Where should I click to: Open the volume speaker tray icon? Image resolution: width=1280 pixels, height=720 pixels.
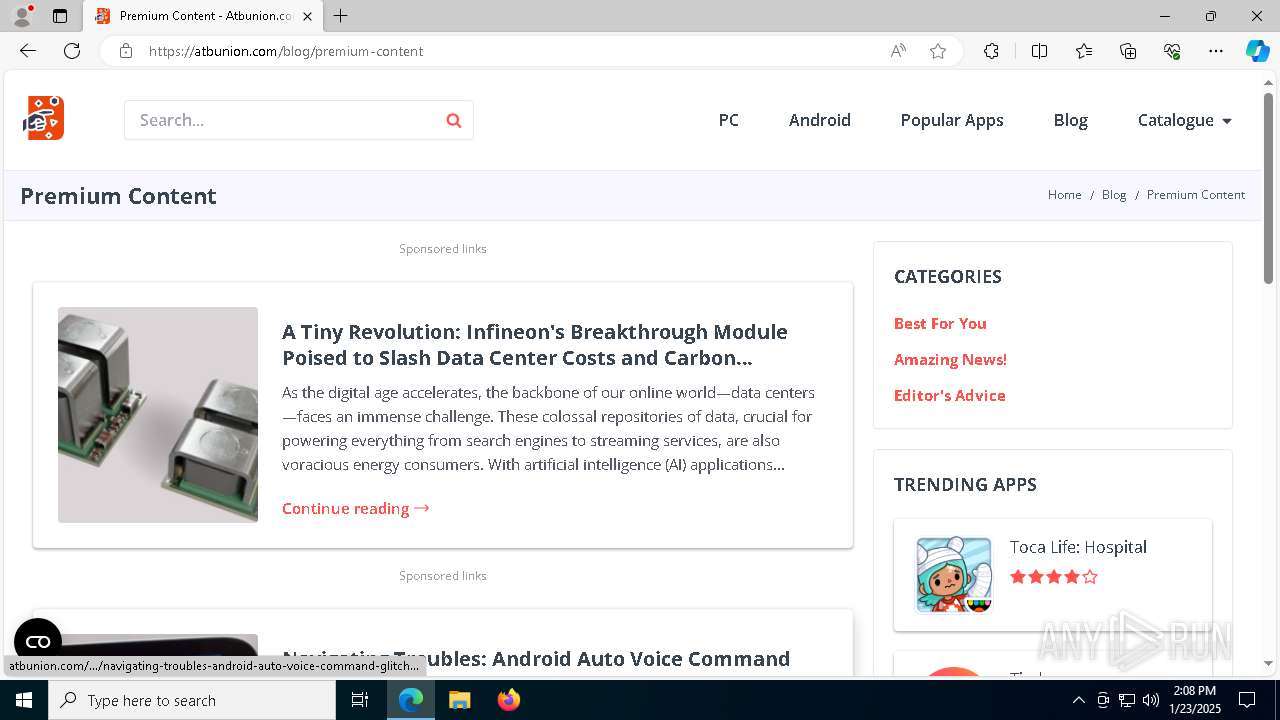tap(1150, 700)
